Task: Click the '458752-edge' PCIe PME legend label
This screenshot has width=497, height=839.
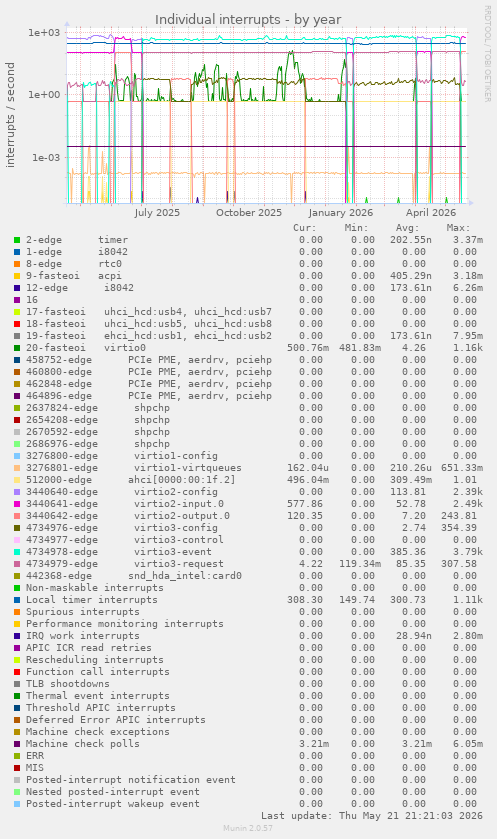Action: tap(149, 360)
